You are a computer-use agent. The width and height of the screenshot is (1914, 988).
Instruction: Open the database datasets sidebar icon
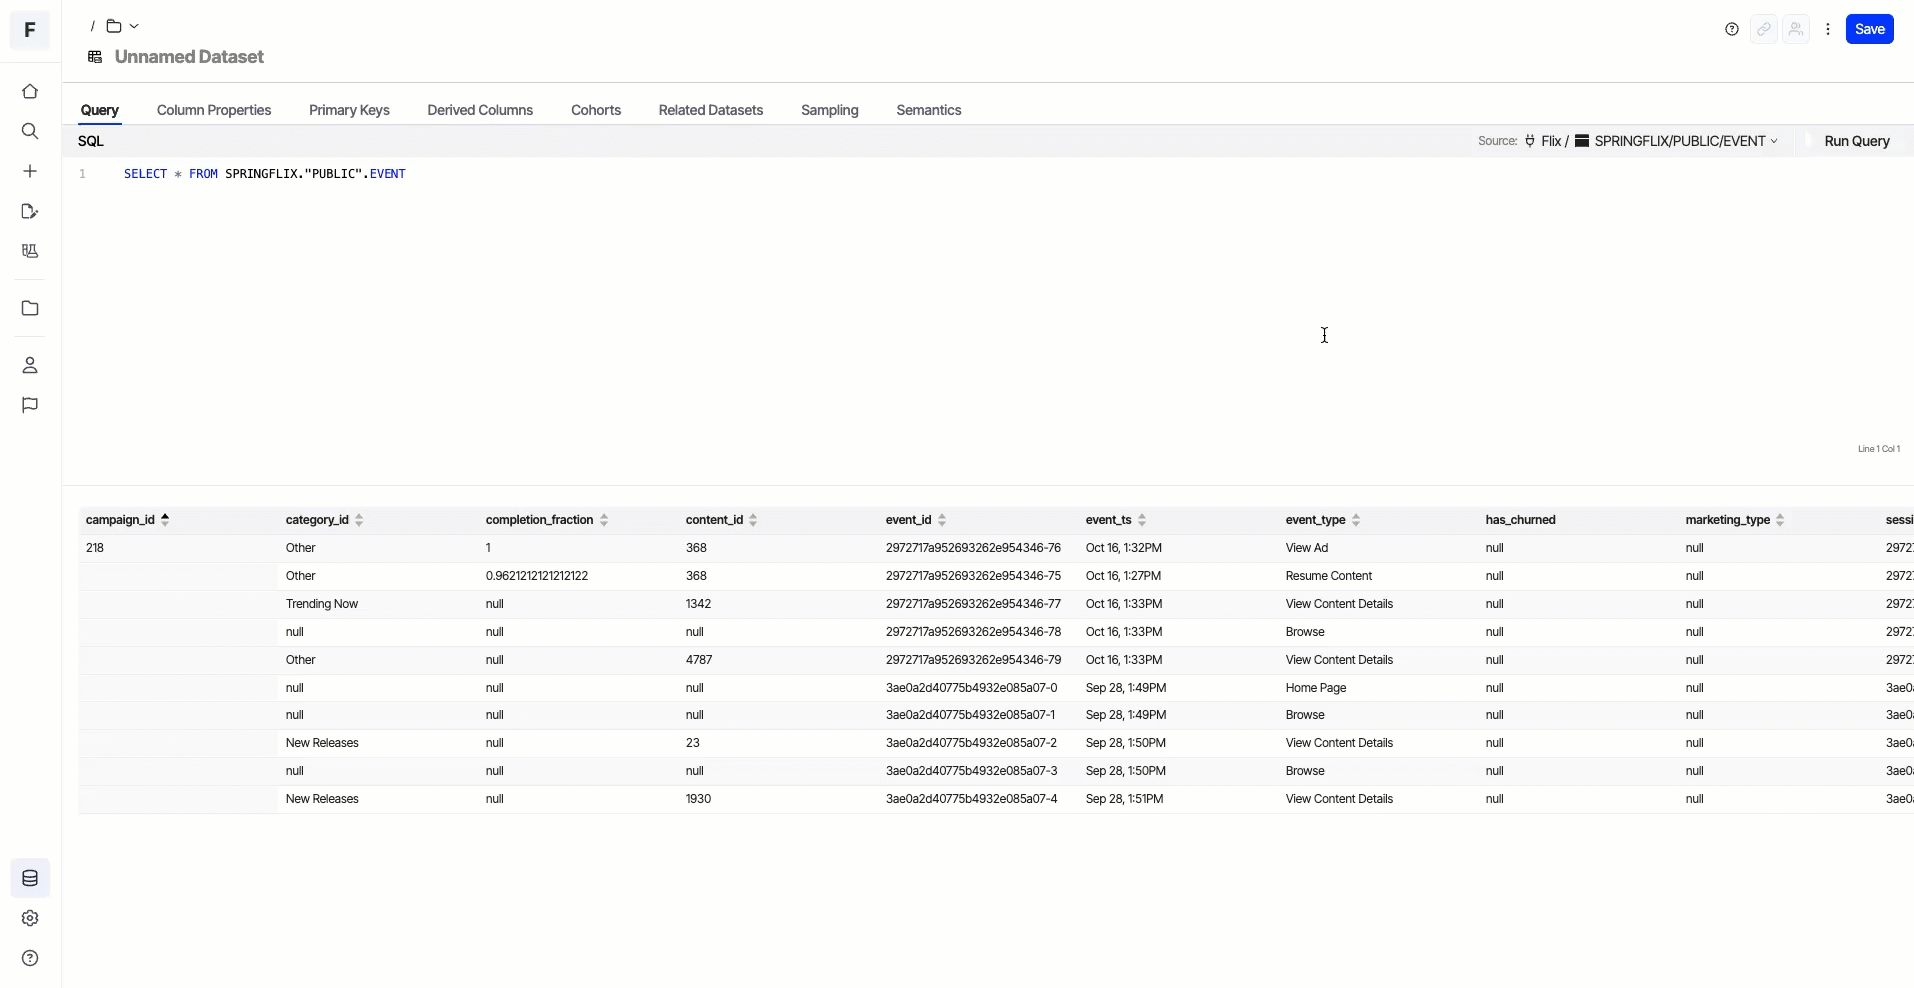pos(30,879)
